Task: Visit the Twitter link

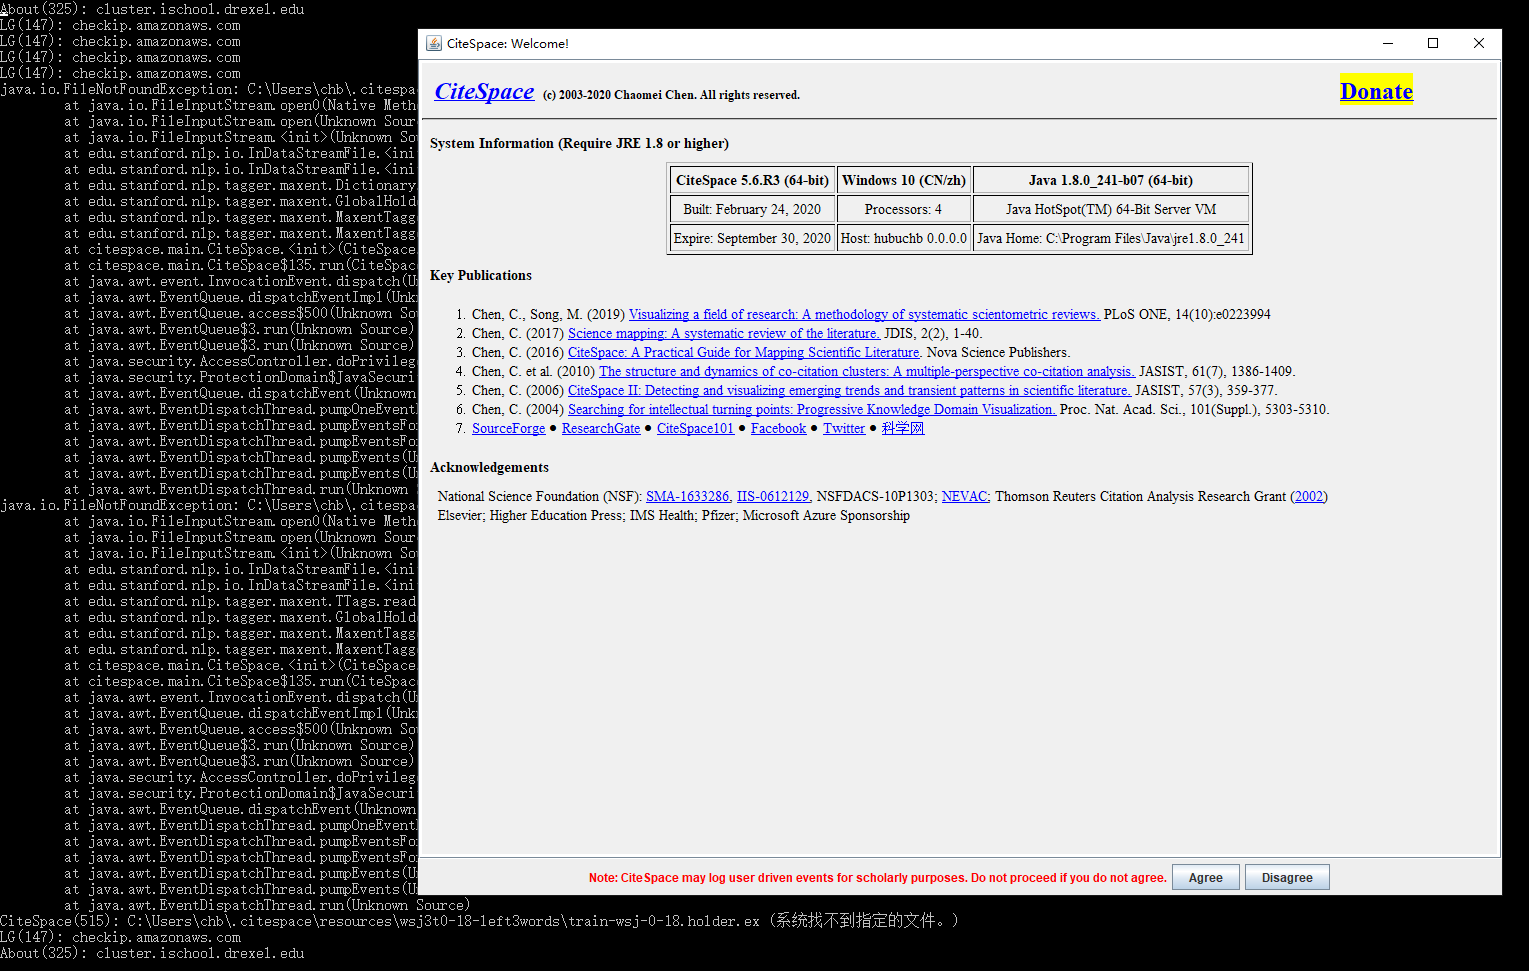Action: pyautogui.click(x=843, y=428)
